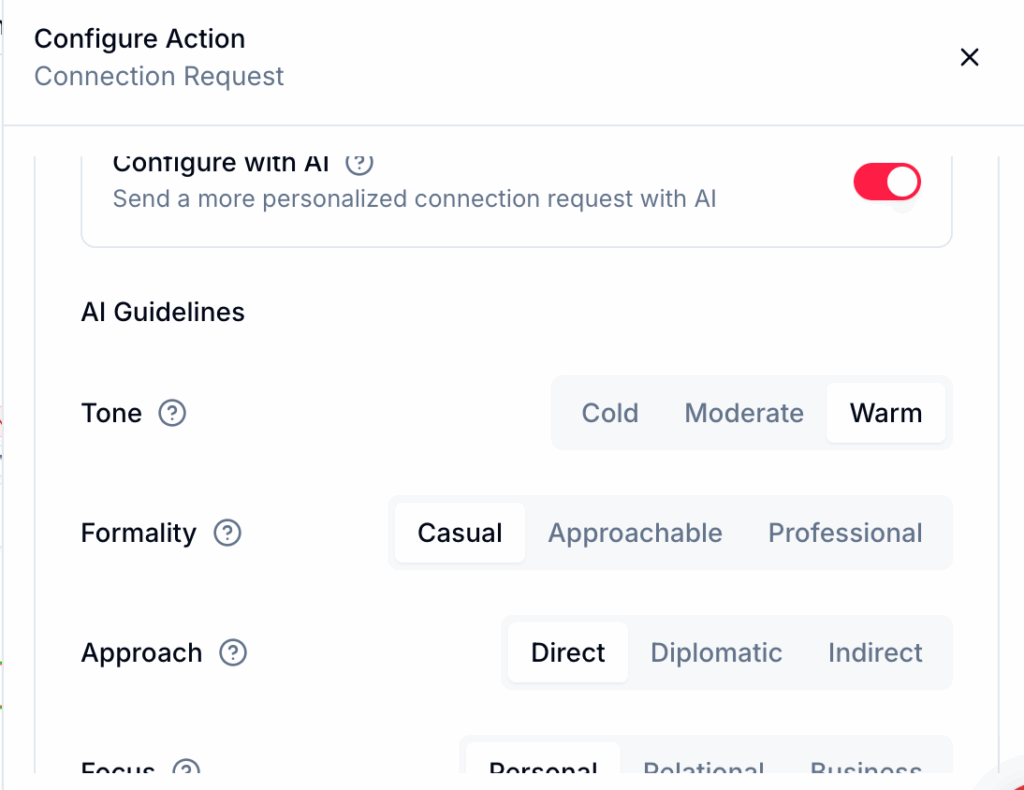Select the Moderate tone option
Screen dimensions: 1024x790
pyautogui.click(x=744, y=413)
